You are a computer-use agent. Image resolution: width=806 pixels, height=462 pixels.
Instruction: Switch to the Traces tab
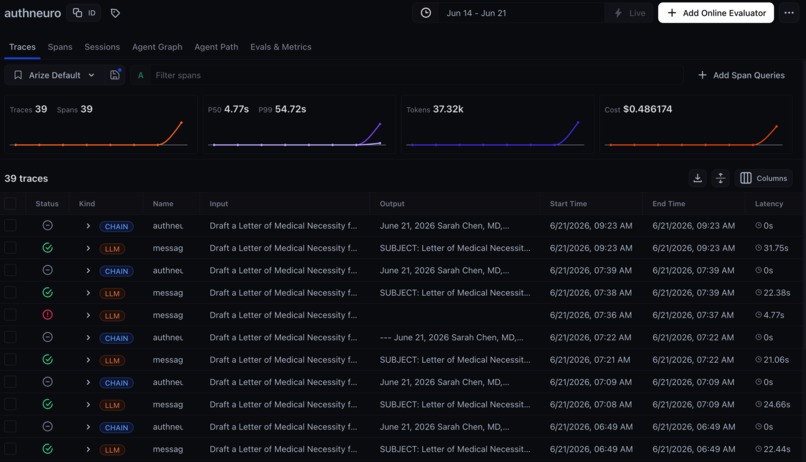point(22,47)
